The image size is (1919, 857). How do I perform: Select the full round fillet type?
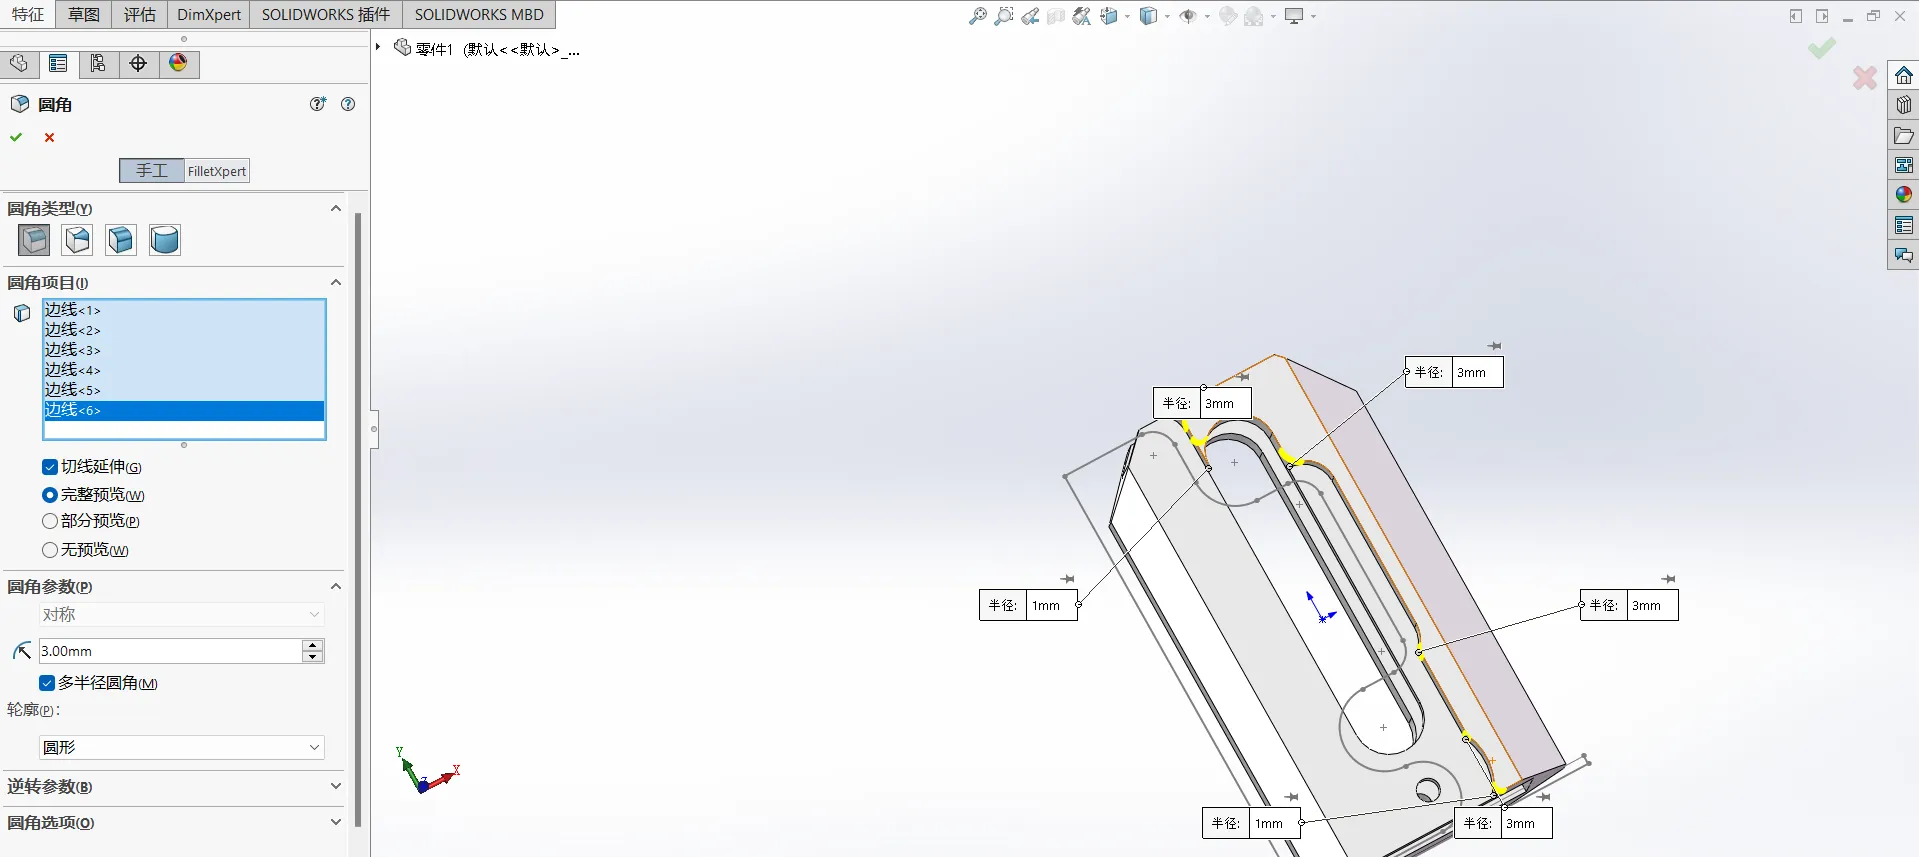(x=165, y=240)
